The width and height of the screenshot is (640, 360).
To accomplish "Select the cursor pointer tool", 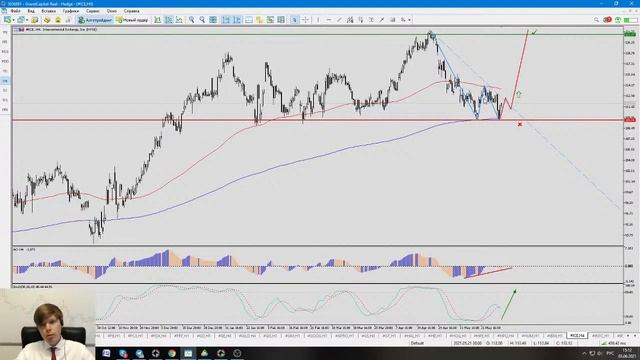I will 294,20.
